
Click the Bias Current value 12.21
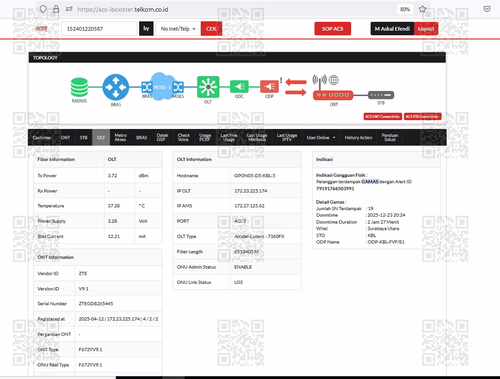click(x=114, y=236)
